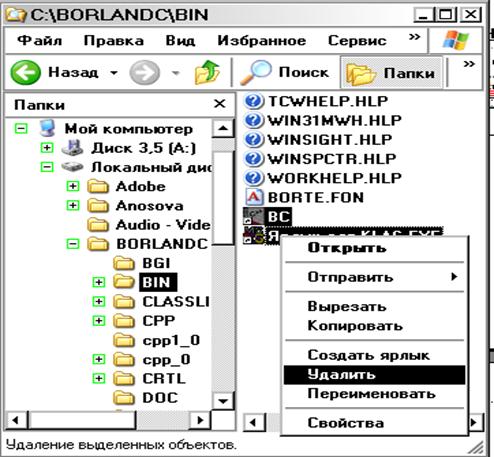494x457 pixels.
Task: Go up one folder level
Action: click(207, 72)
